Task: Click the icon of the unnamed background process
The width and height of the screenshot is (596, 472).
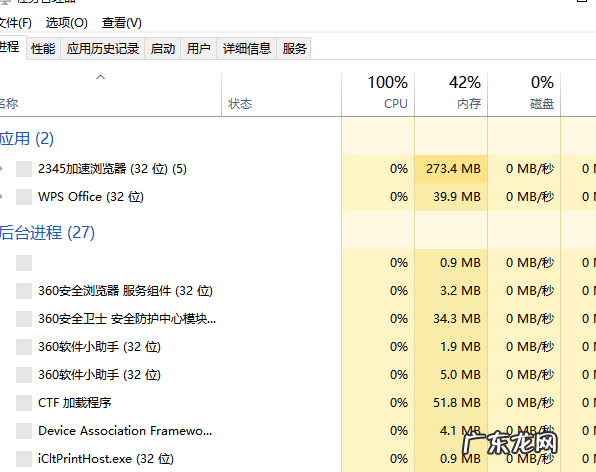Action: pos(24,263)
